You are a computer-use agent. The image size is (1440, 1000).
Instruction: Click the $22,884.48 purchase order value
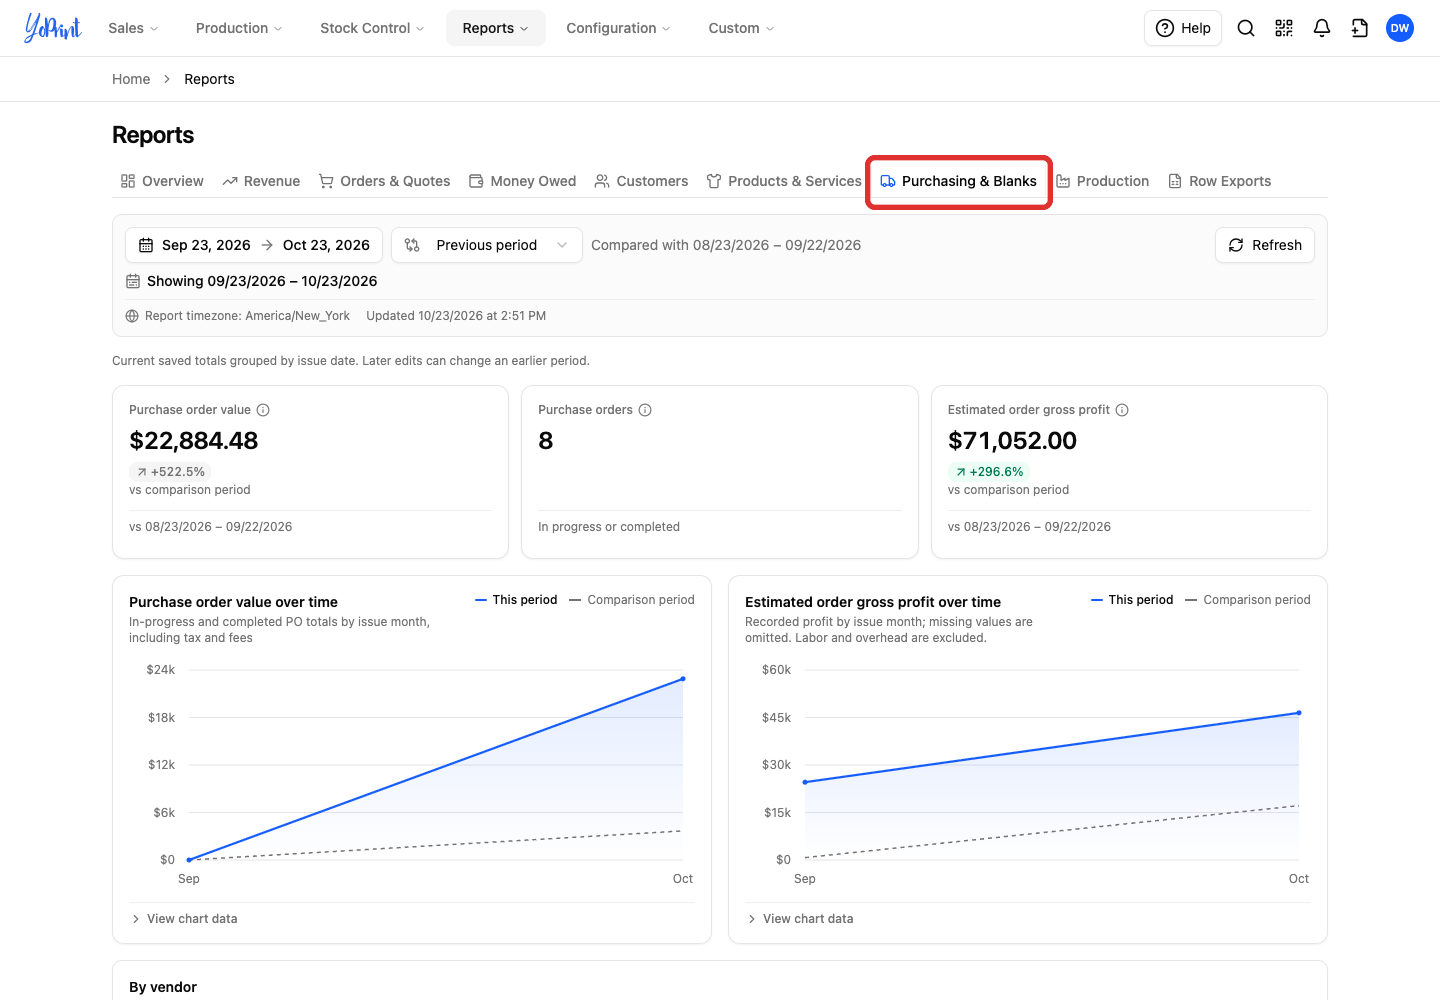(194, 441)
